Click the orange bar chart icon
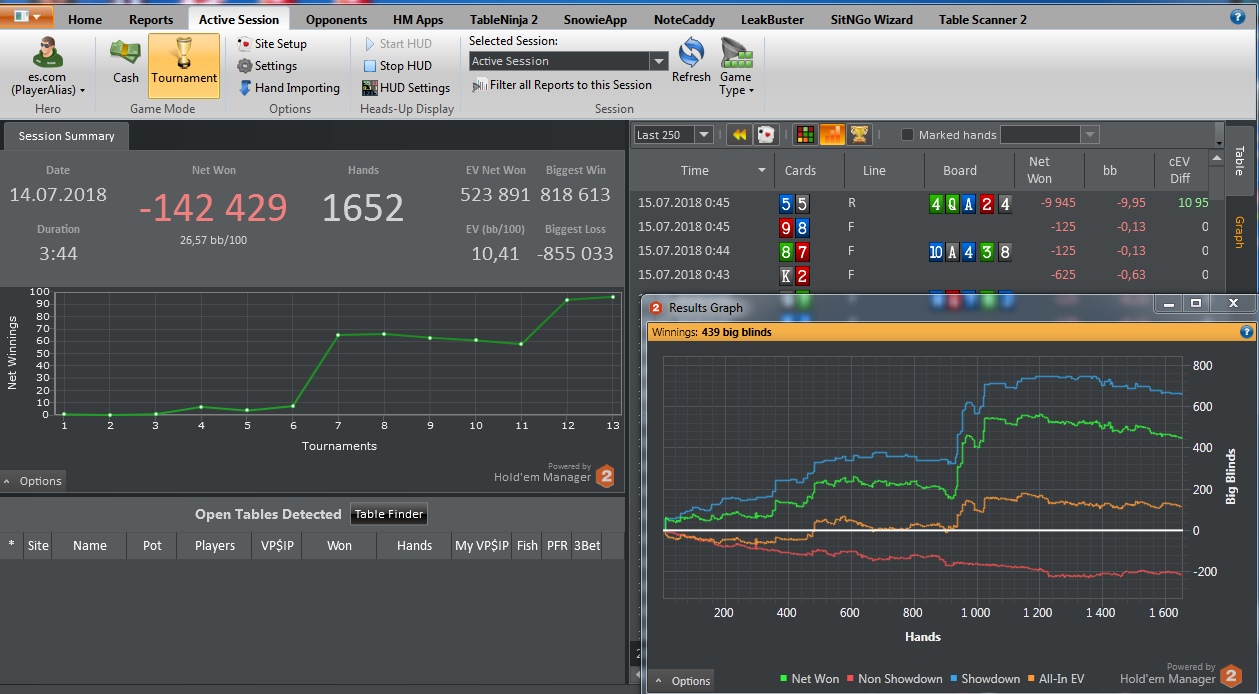 (x=831, y=135)
